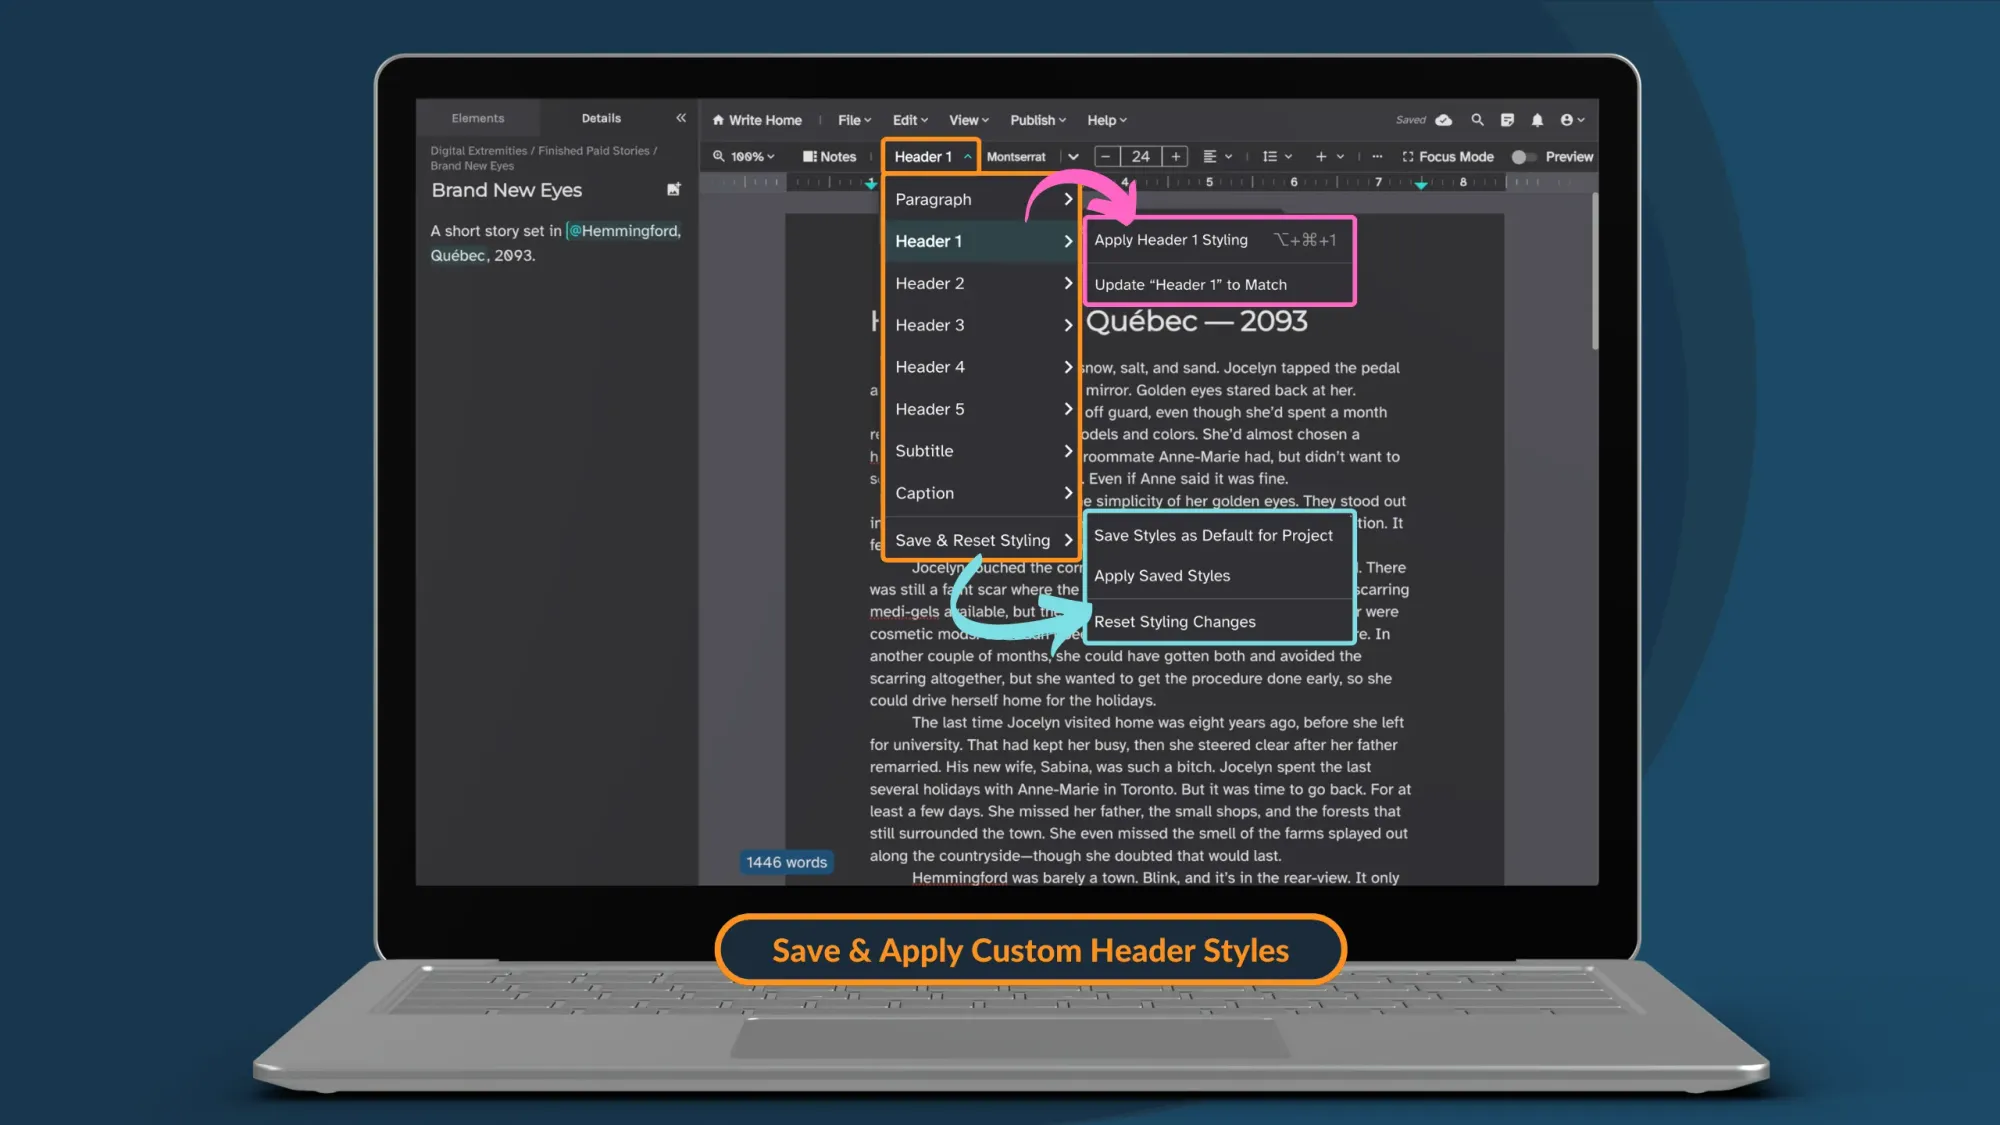
Task: Toggle the Preview switch
Action: click(1524, 157)
